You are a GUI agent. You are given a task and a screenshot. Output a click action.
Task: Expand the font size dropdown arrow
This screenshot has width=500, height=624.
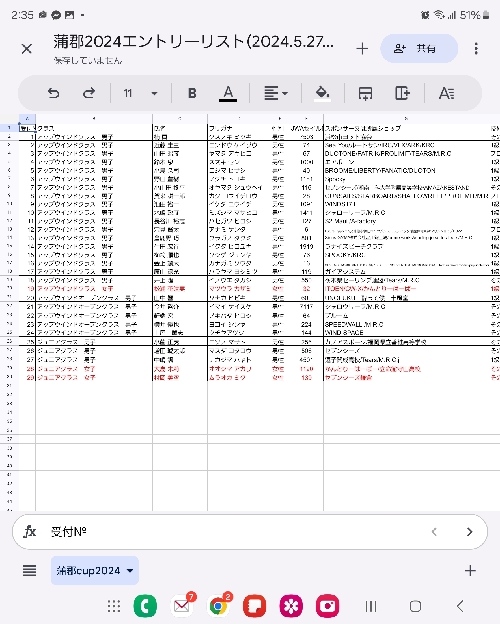[154, 94]
